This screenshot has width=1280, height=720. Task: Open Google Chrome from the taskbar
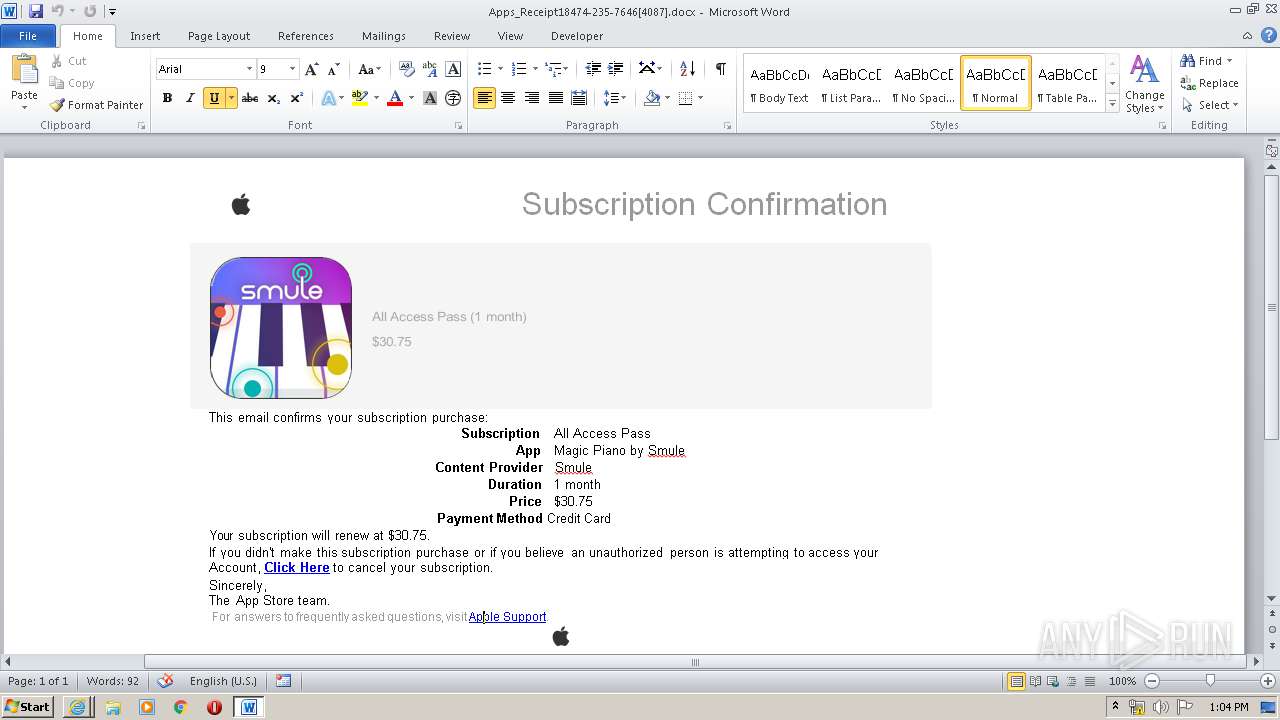tap(180, 707)
